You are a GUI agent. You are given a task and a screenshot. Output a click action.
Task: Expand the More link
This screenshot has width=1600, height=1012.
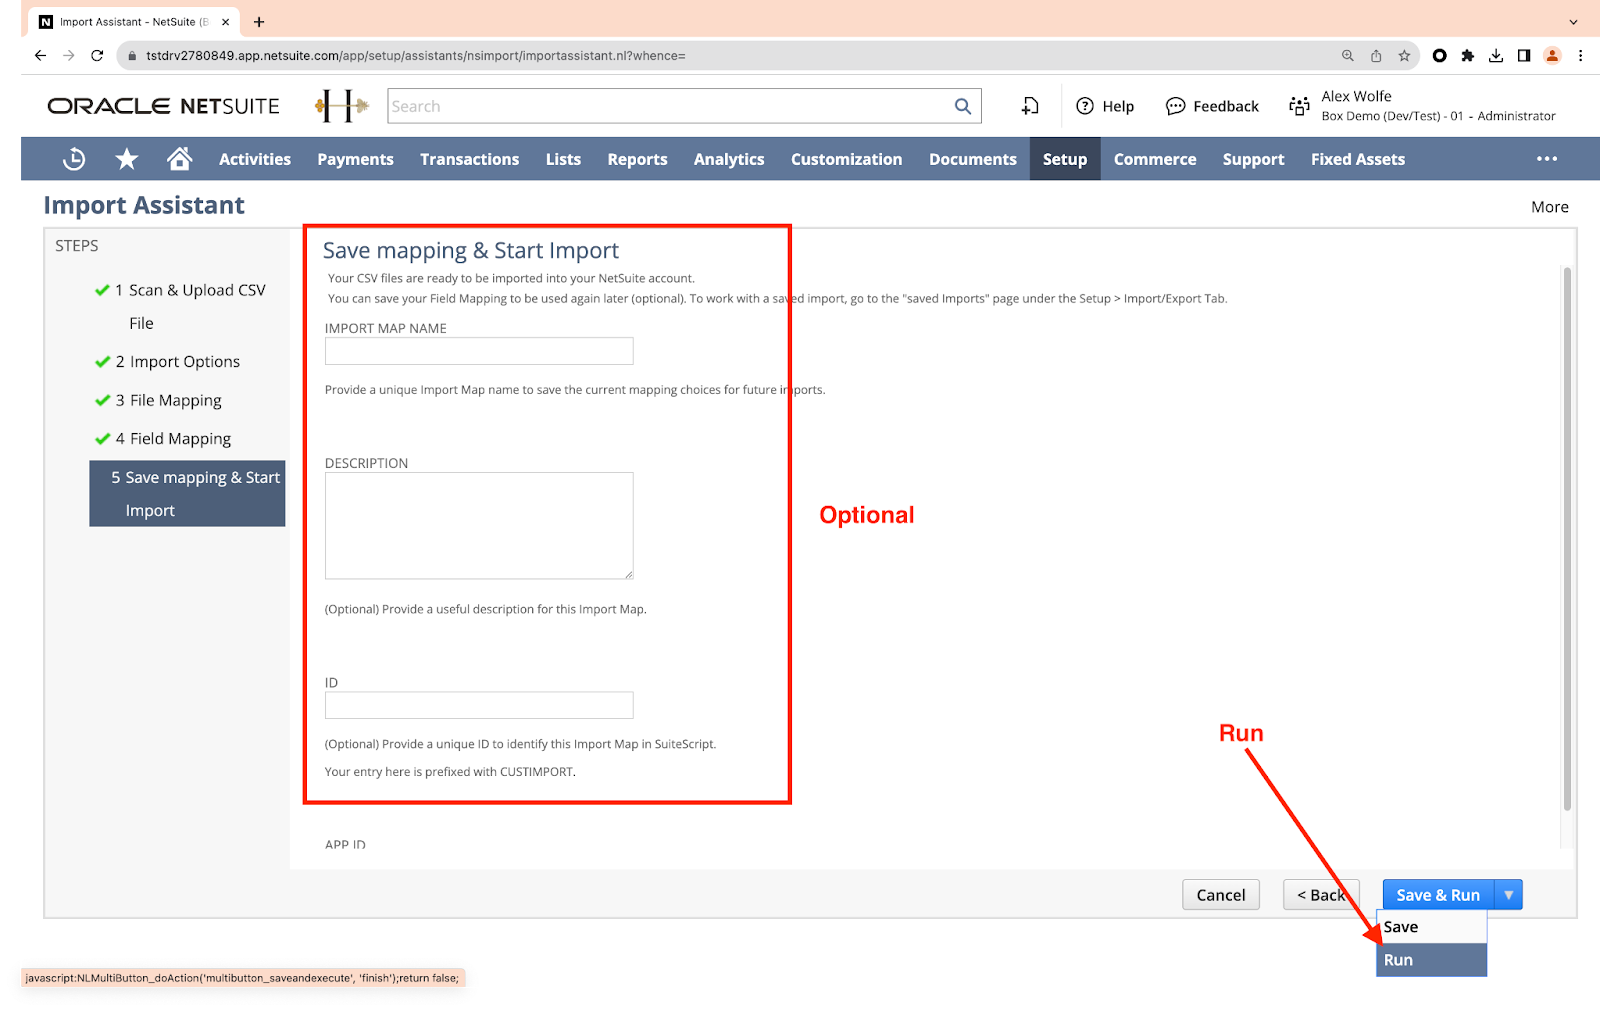click(1549, 207)
